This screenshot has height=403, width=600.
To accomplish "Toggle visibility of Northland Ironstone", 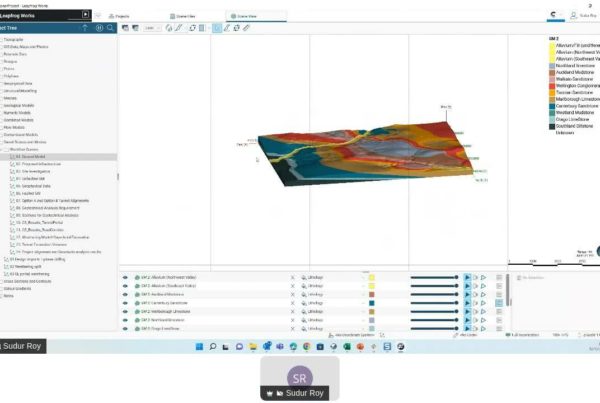I will point(125,320).
